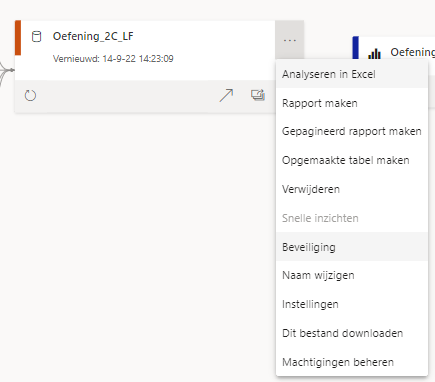Click the Oefening_2C_LF dataset title
Screen dimensions: 435x382
[93, 36]
